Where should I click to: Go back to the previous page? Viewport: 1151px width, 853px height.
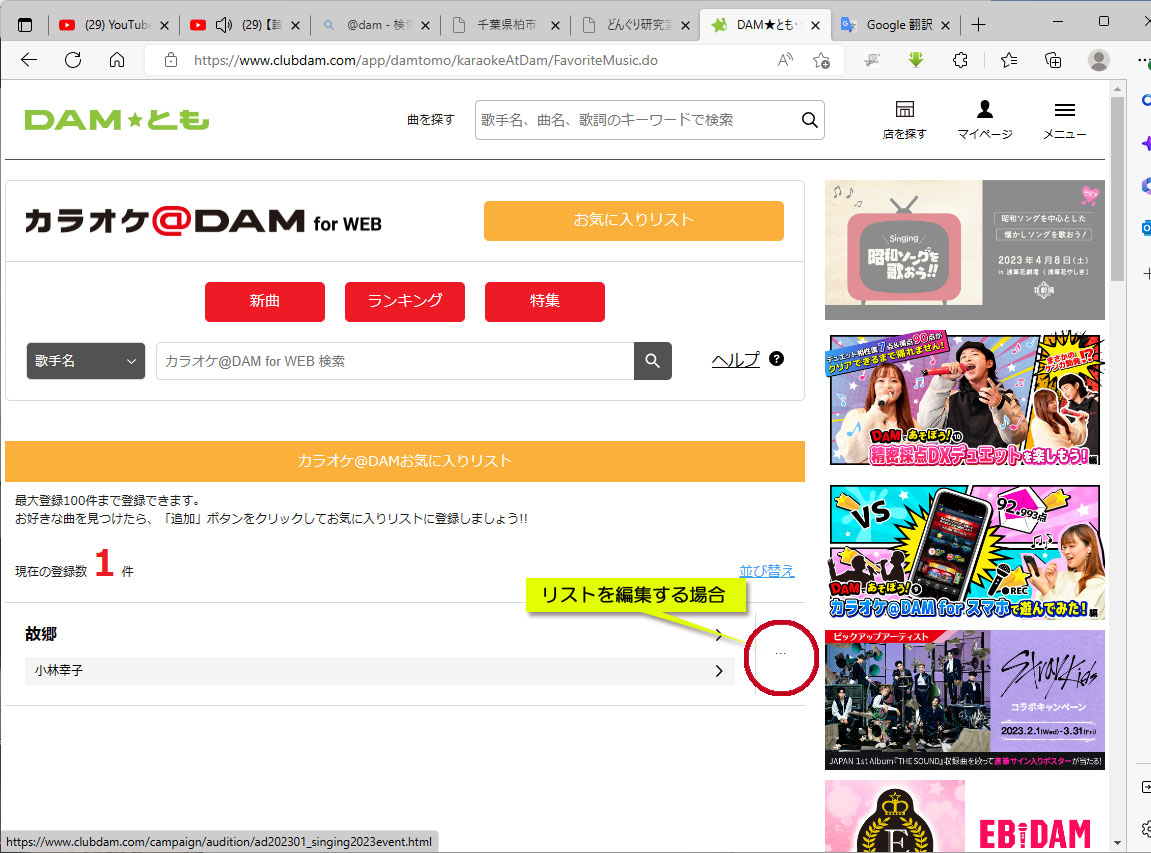tap(29, 60)
